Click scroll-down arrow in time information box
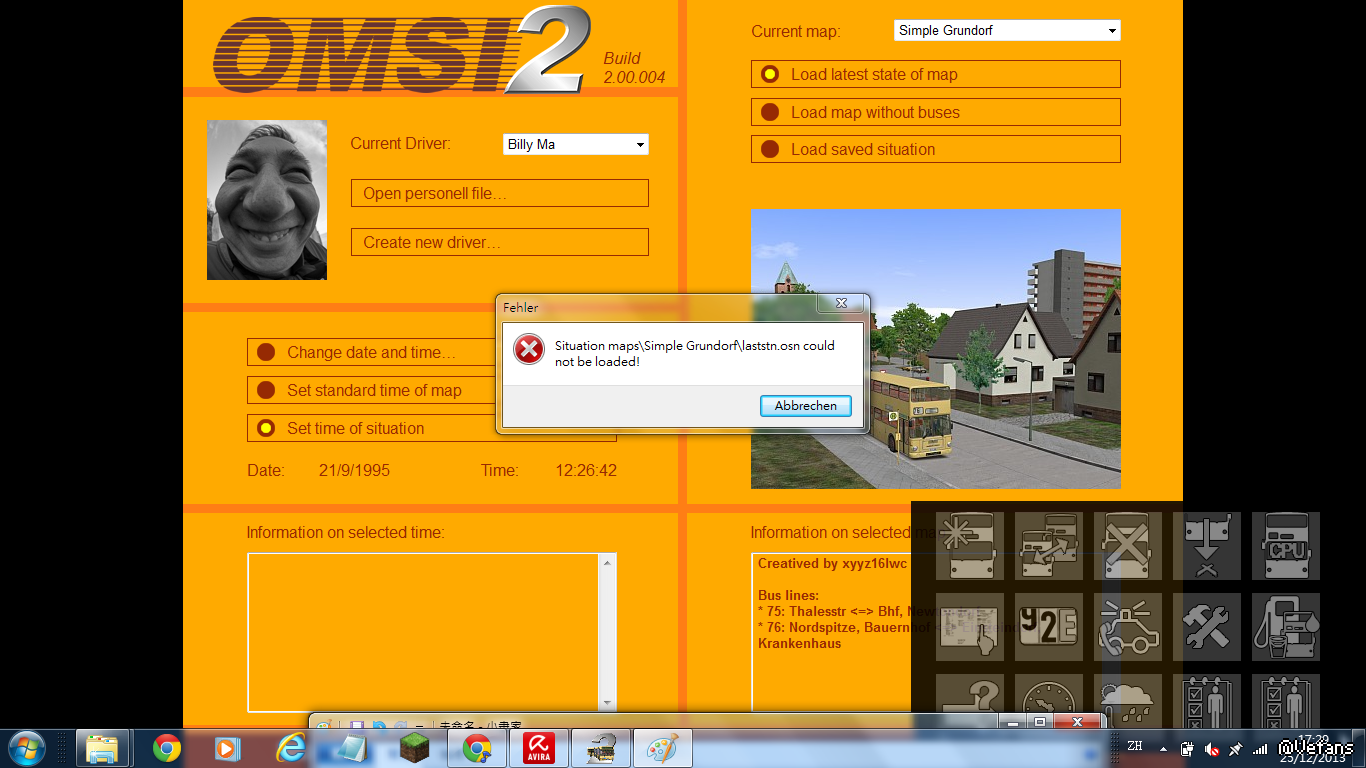1366x768 pixels. click(607, 702)
